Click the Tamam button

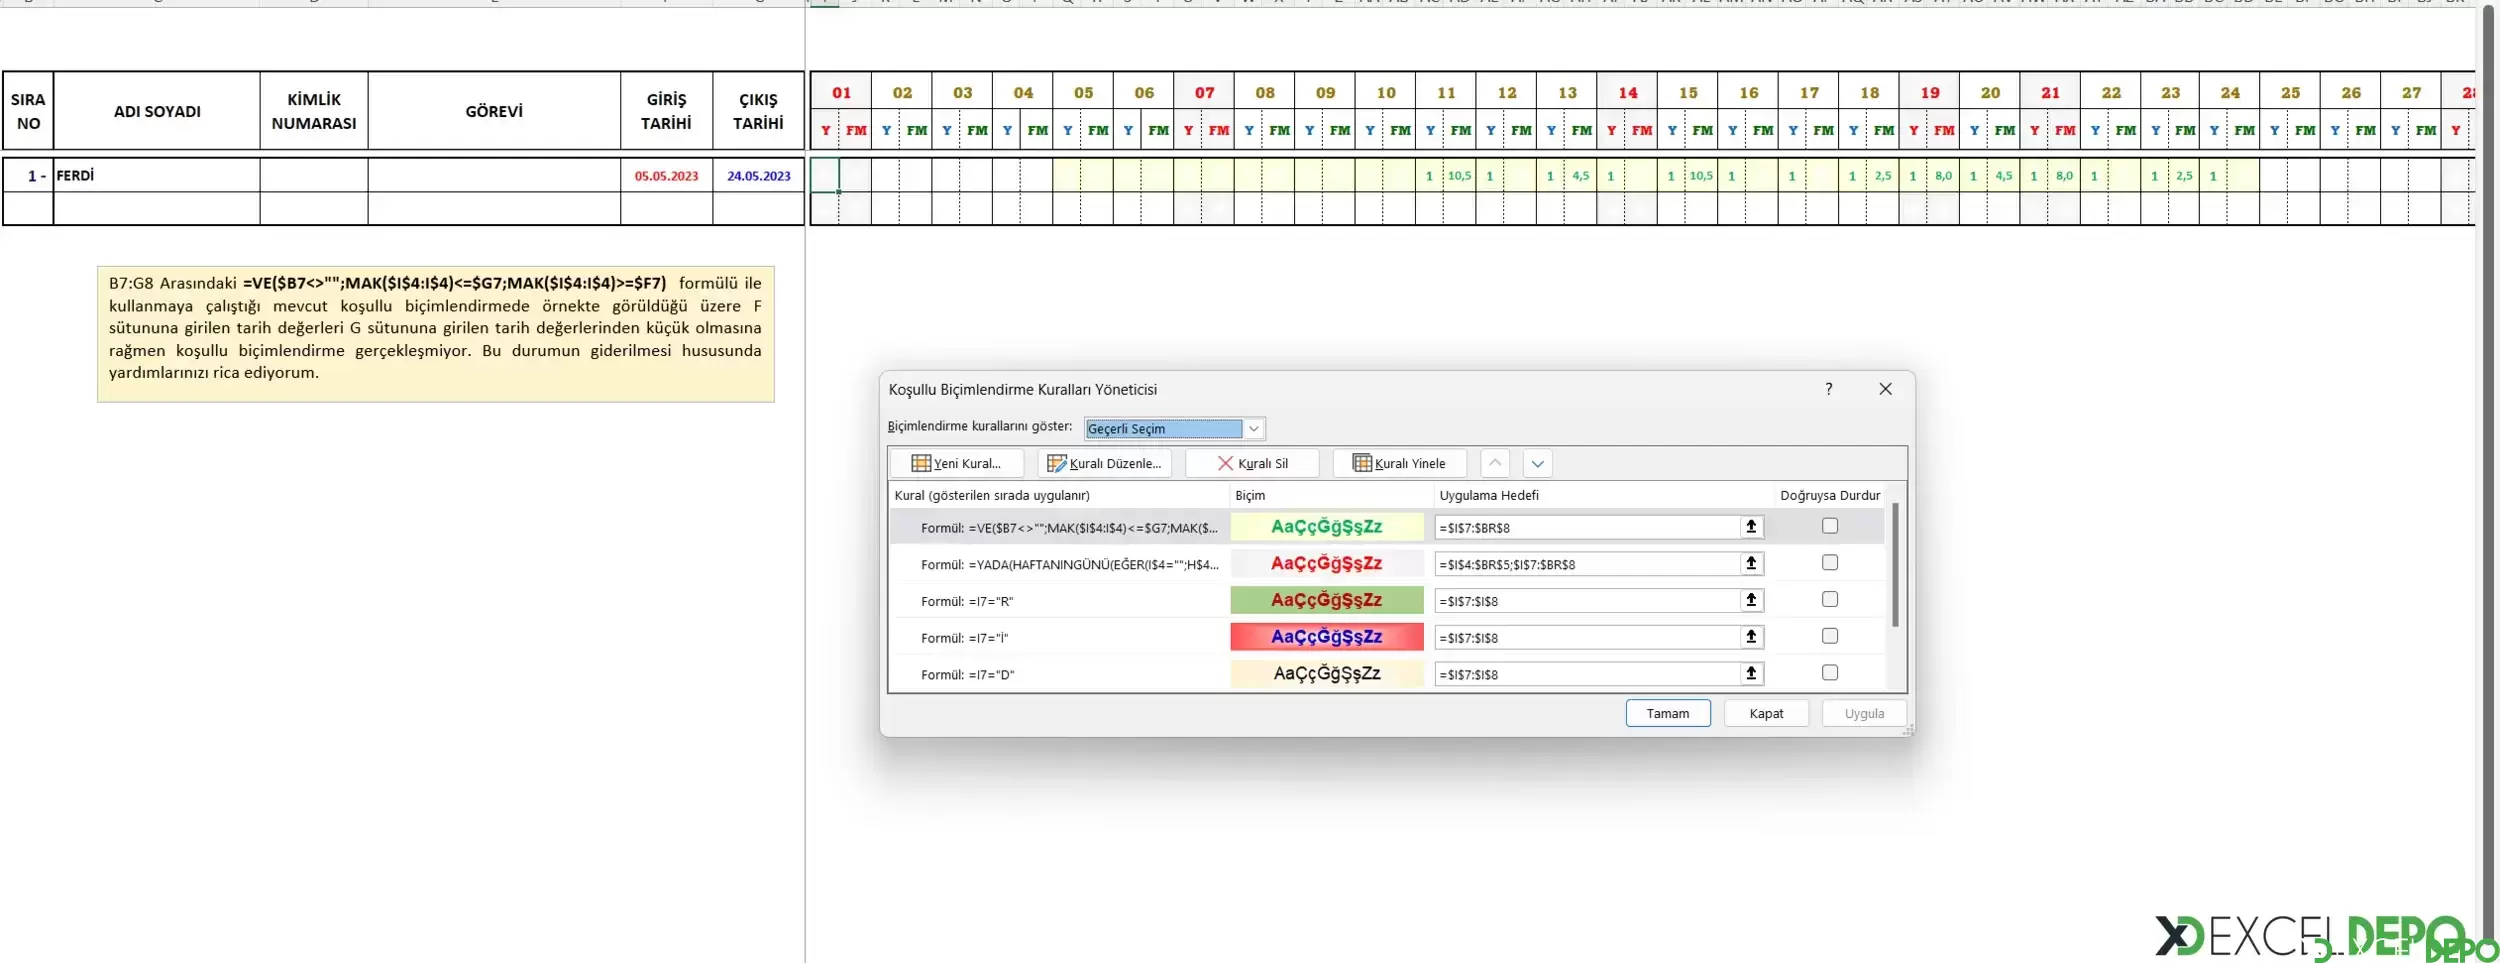click(1668, 713)
